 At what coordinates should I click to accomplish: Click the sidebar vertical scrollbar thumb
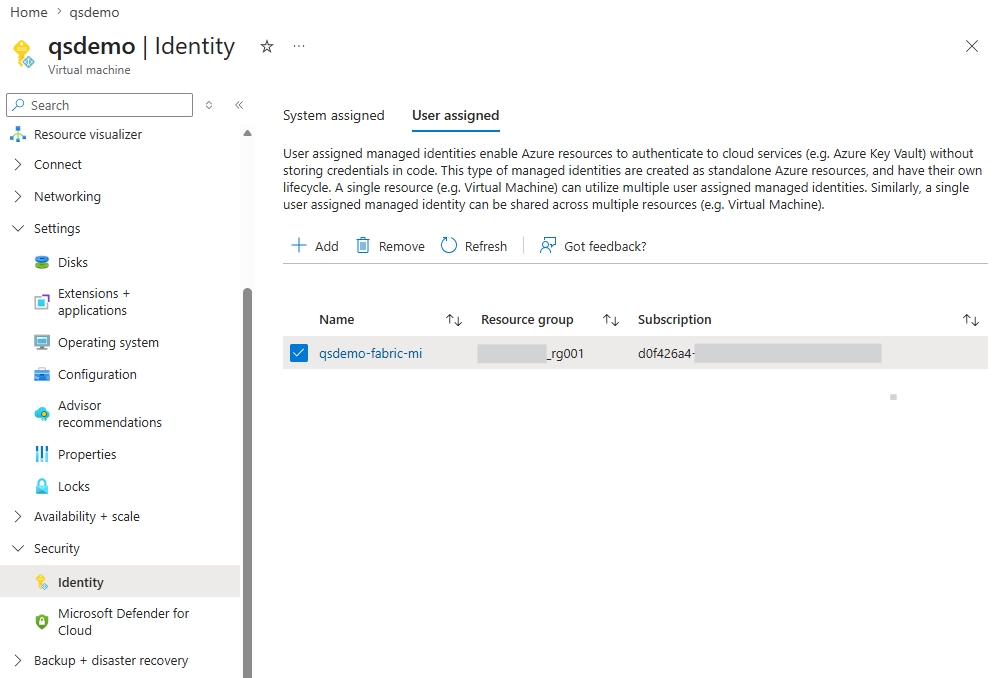[x=247, y=482]
